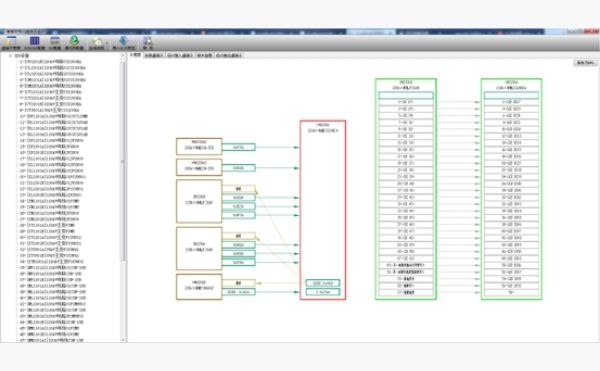This screenshot has height=371, width=600.
Task: Click the blue header field in the right green box
Action: (511, 95)
